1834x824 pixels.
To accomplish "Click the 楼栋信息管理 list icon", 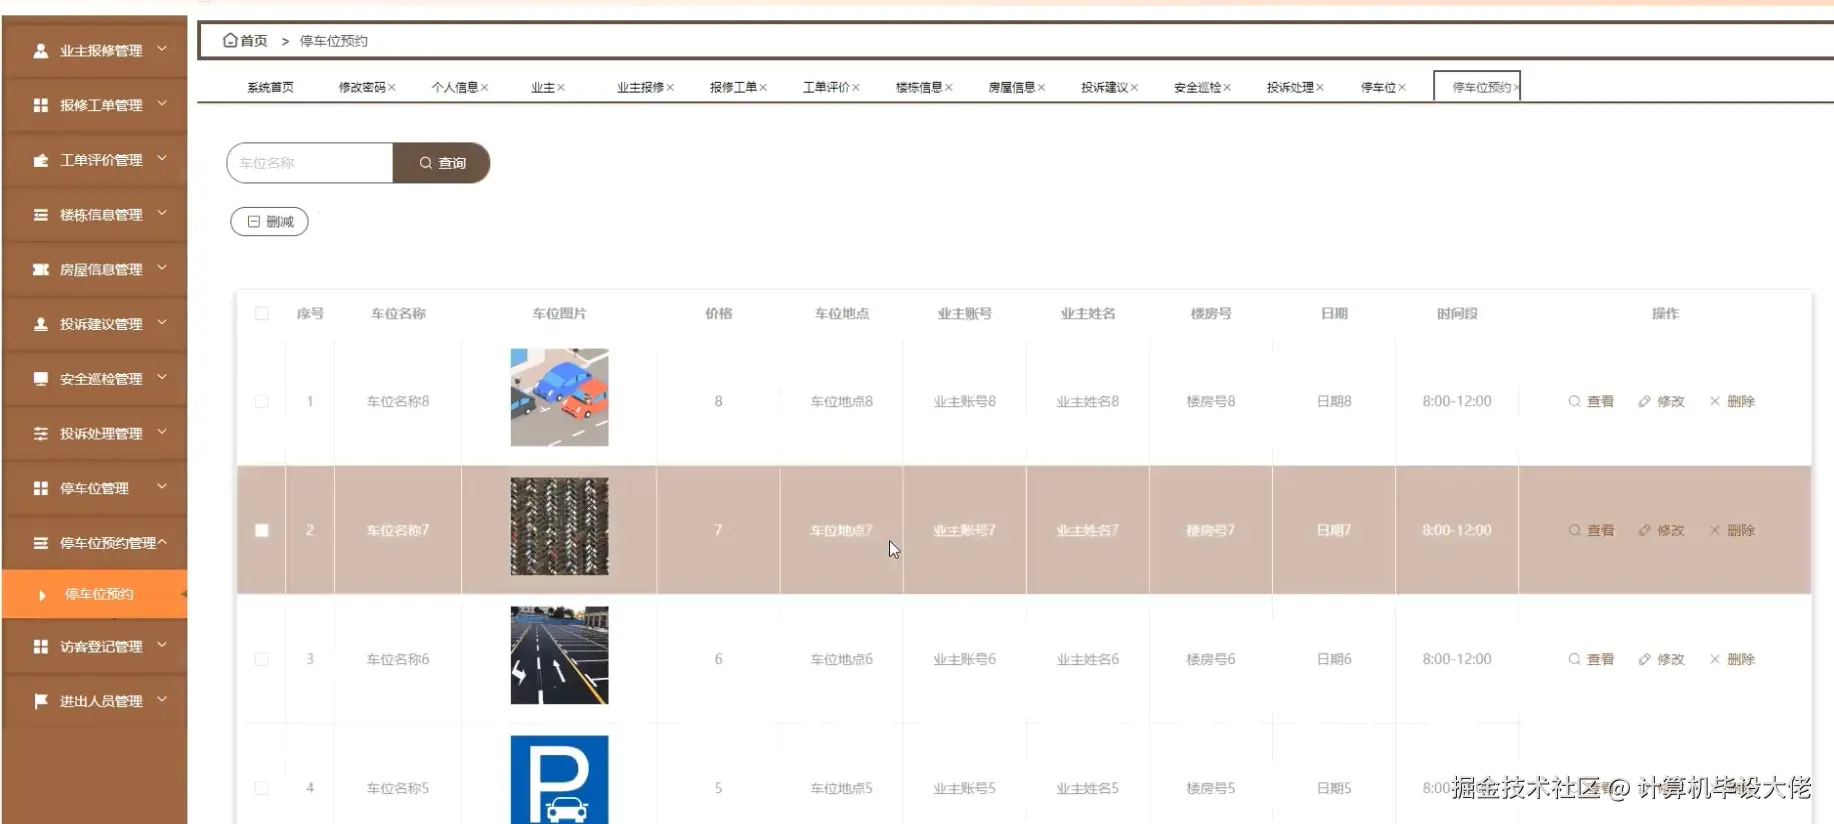I will tap(40, 215).
